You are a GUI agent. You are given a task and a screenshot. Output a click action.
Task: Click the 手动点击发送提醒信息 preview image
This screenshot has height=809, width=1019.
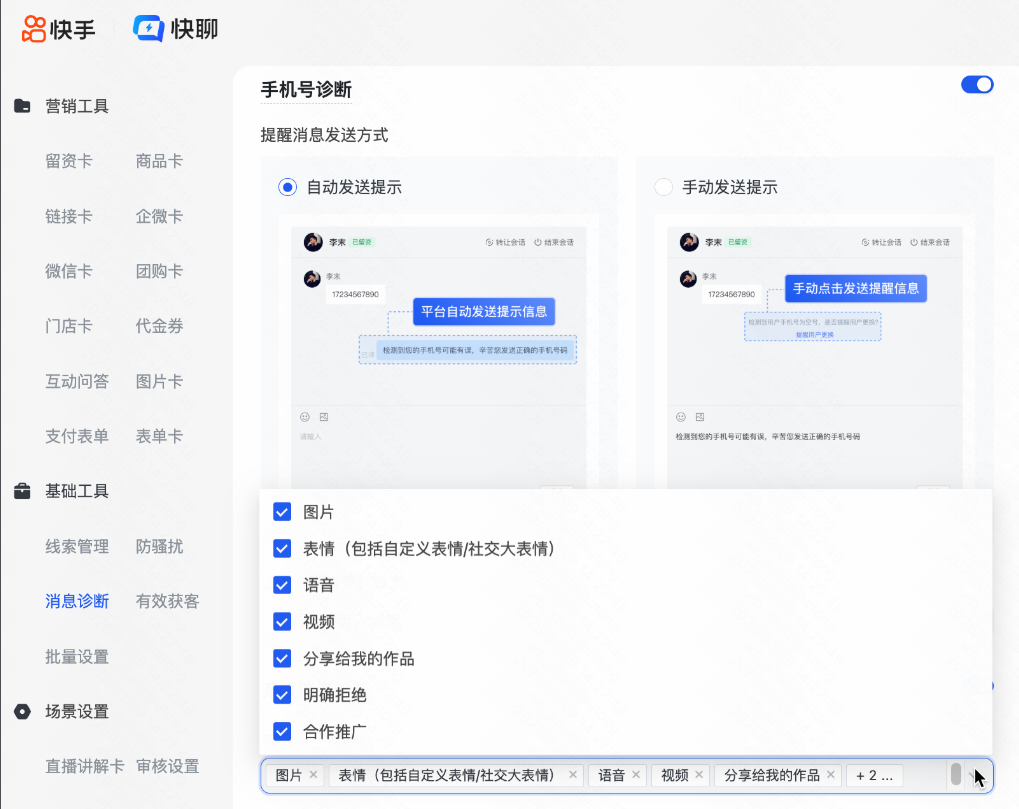pyautogui.click(x=815, y=357)
